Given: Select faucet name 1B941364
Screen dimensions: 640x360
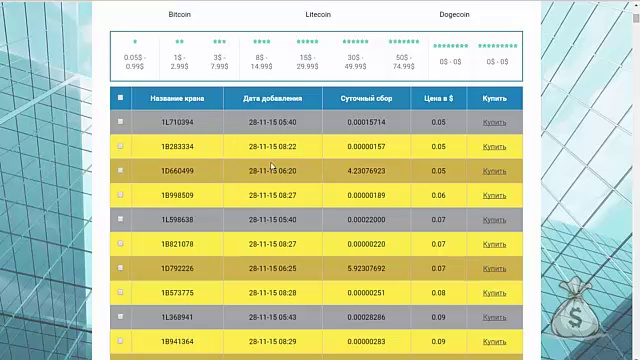Looking at the screenshot, I should [177, 342].
